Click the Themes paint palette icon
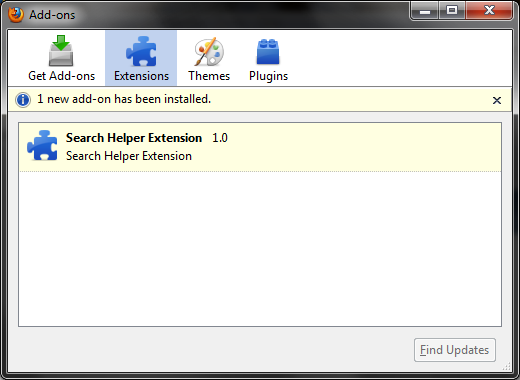The height and width of the screenshot is (380, 520). [x=209, y=52]
